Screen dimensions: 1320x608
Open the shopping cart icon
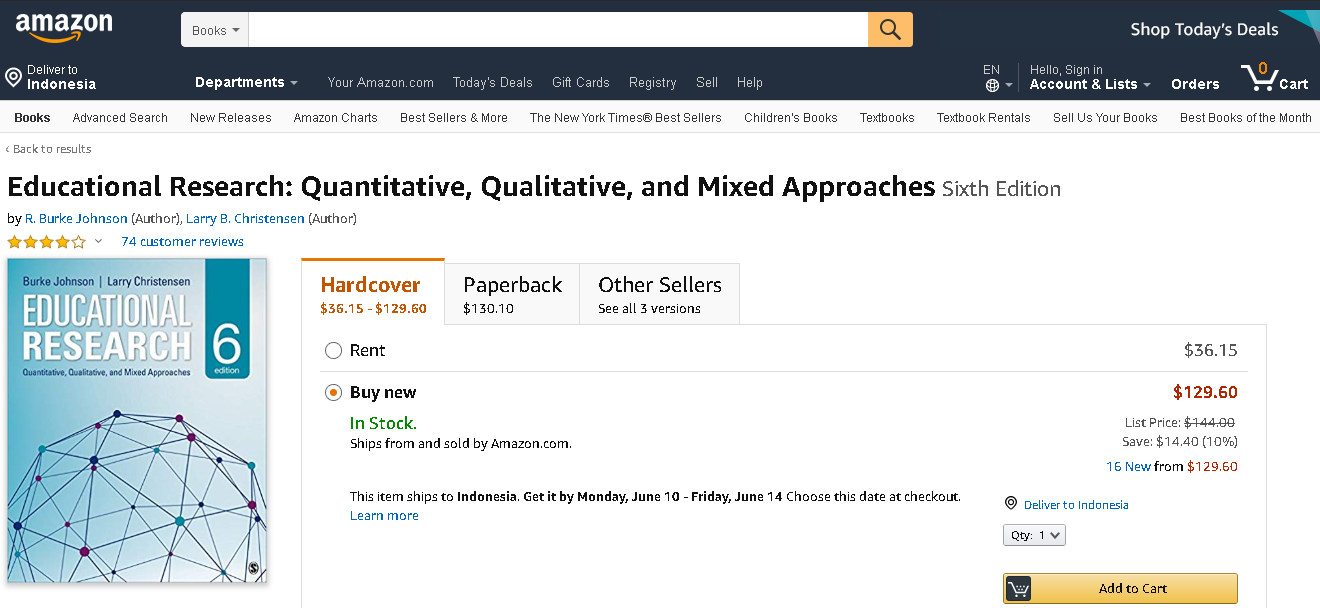1256,78
